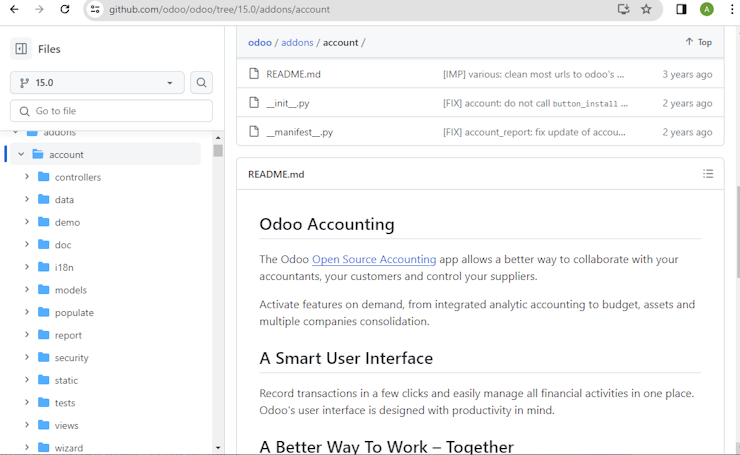Click the browser address bar URL
The image size is (740, 455).
click(x=219, y=9)
